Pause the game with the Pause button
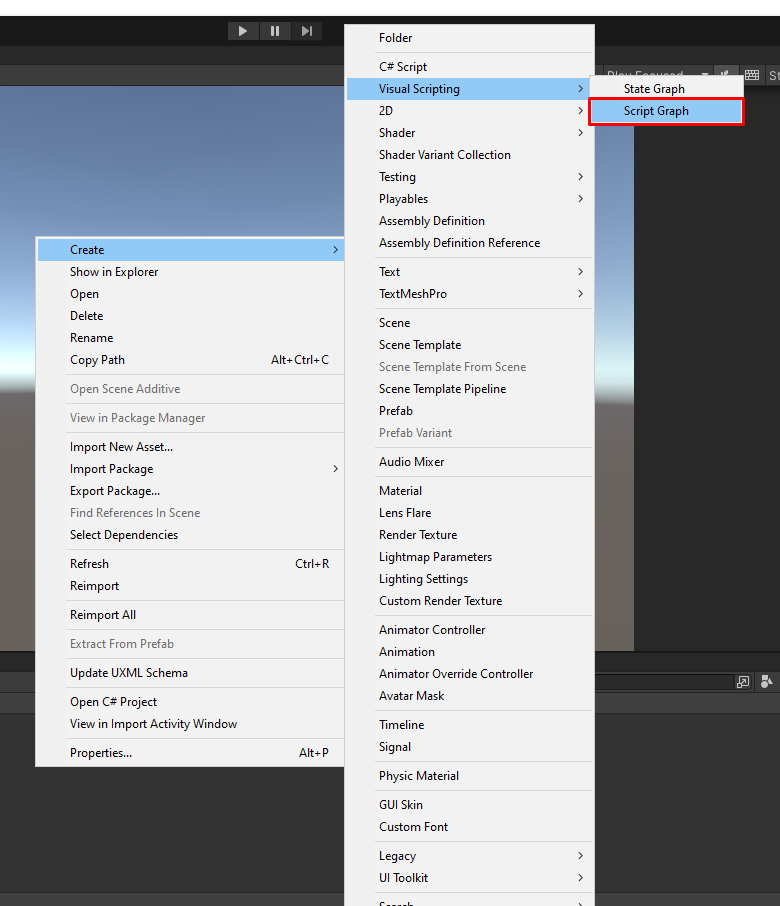The height and width of the screenshot is (906, 780). click(275, 31)
